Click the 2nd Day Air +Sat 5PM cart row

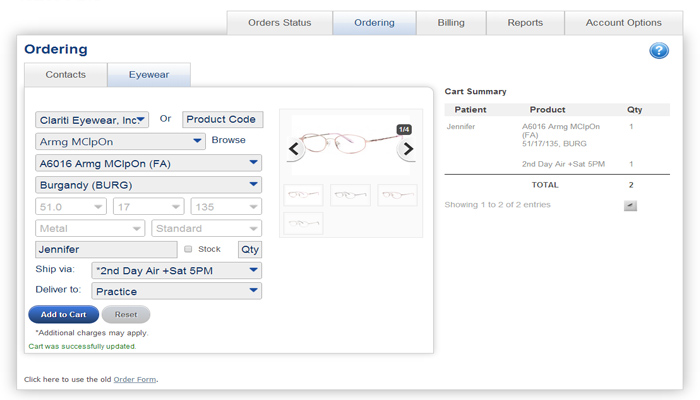click(x=563, y=164)
